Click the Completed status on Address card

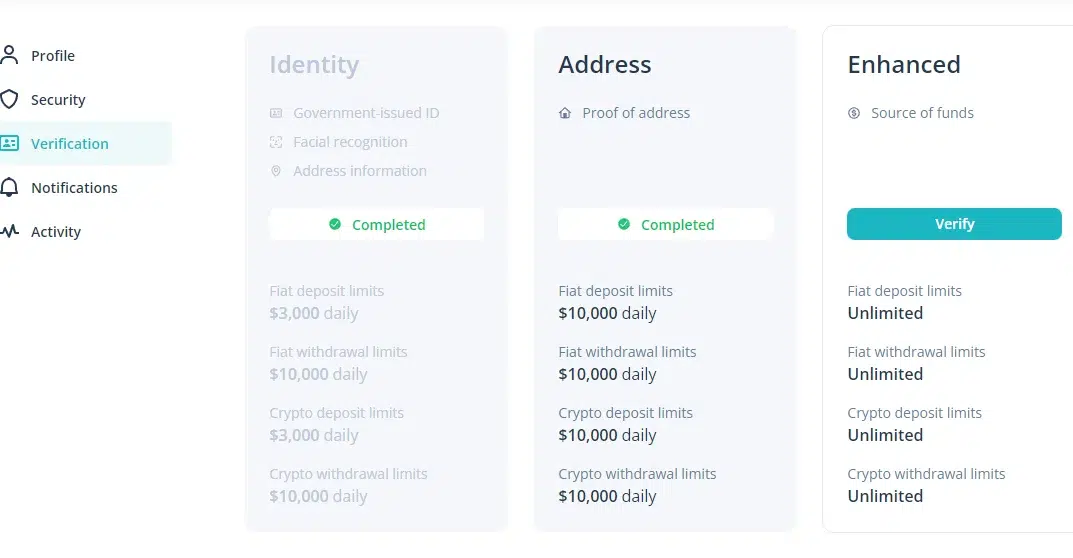[x=665, y=224]
